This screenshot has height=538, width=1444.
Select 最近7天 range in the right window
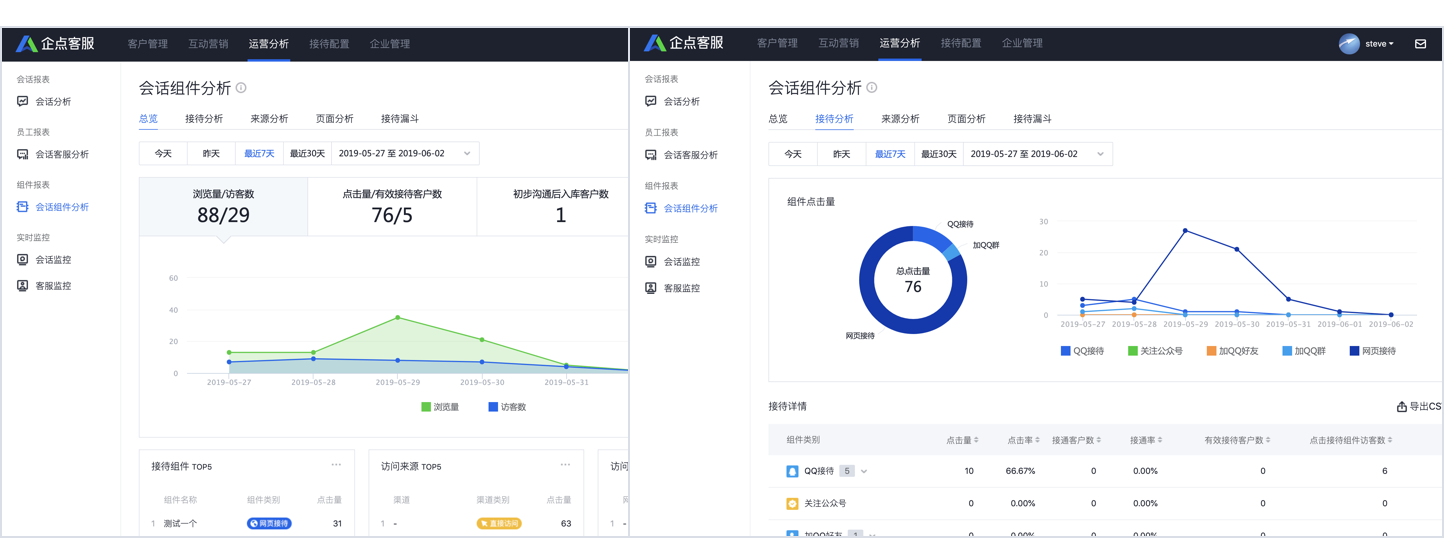(890, 154)
